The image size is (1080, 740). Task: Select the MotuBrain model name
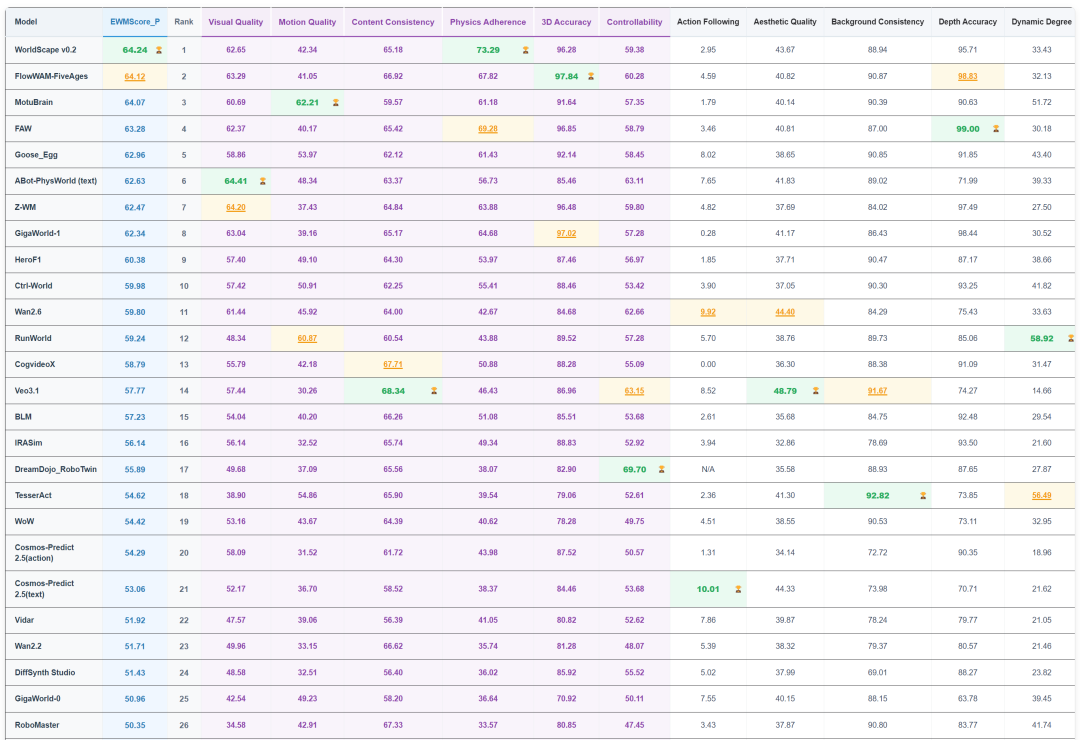tap(34, 103)
